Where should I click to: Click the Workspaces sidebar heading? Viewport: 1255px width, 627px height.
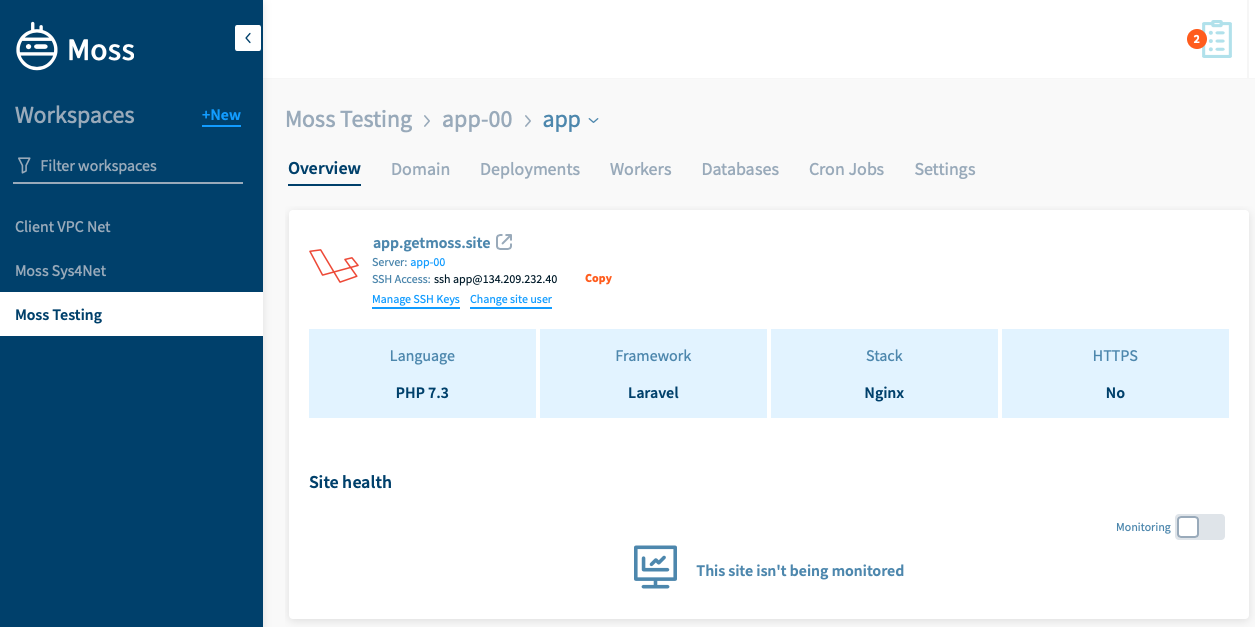(75, 115)
